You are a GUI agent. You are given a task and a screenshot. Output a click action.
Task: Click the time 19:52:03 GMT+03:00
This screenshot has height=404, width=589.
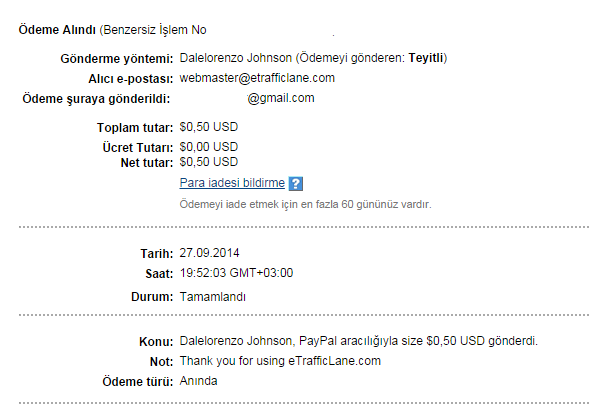(x=236, y=273)
